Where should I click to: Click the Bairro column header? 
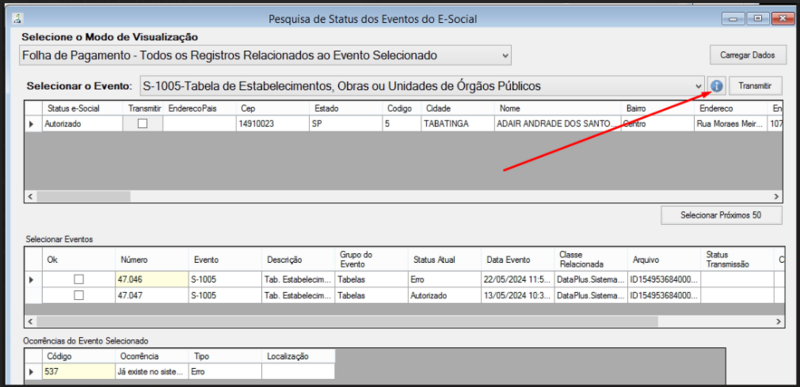pyautogui.click(x=658, y=109)
